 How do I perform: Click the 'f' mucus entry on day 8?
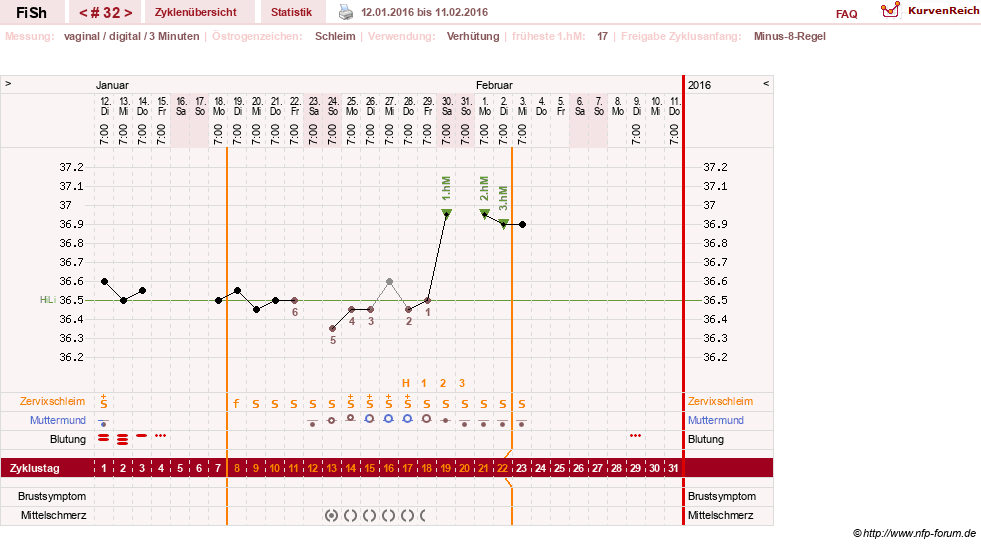(x=236, y=404)
